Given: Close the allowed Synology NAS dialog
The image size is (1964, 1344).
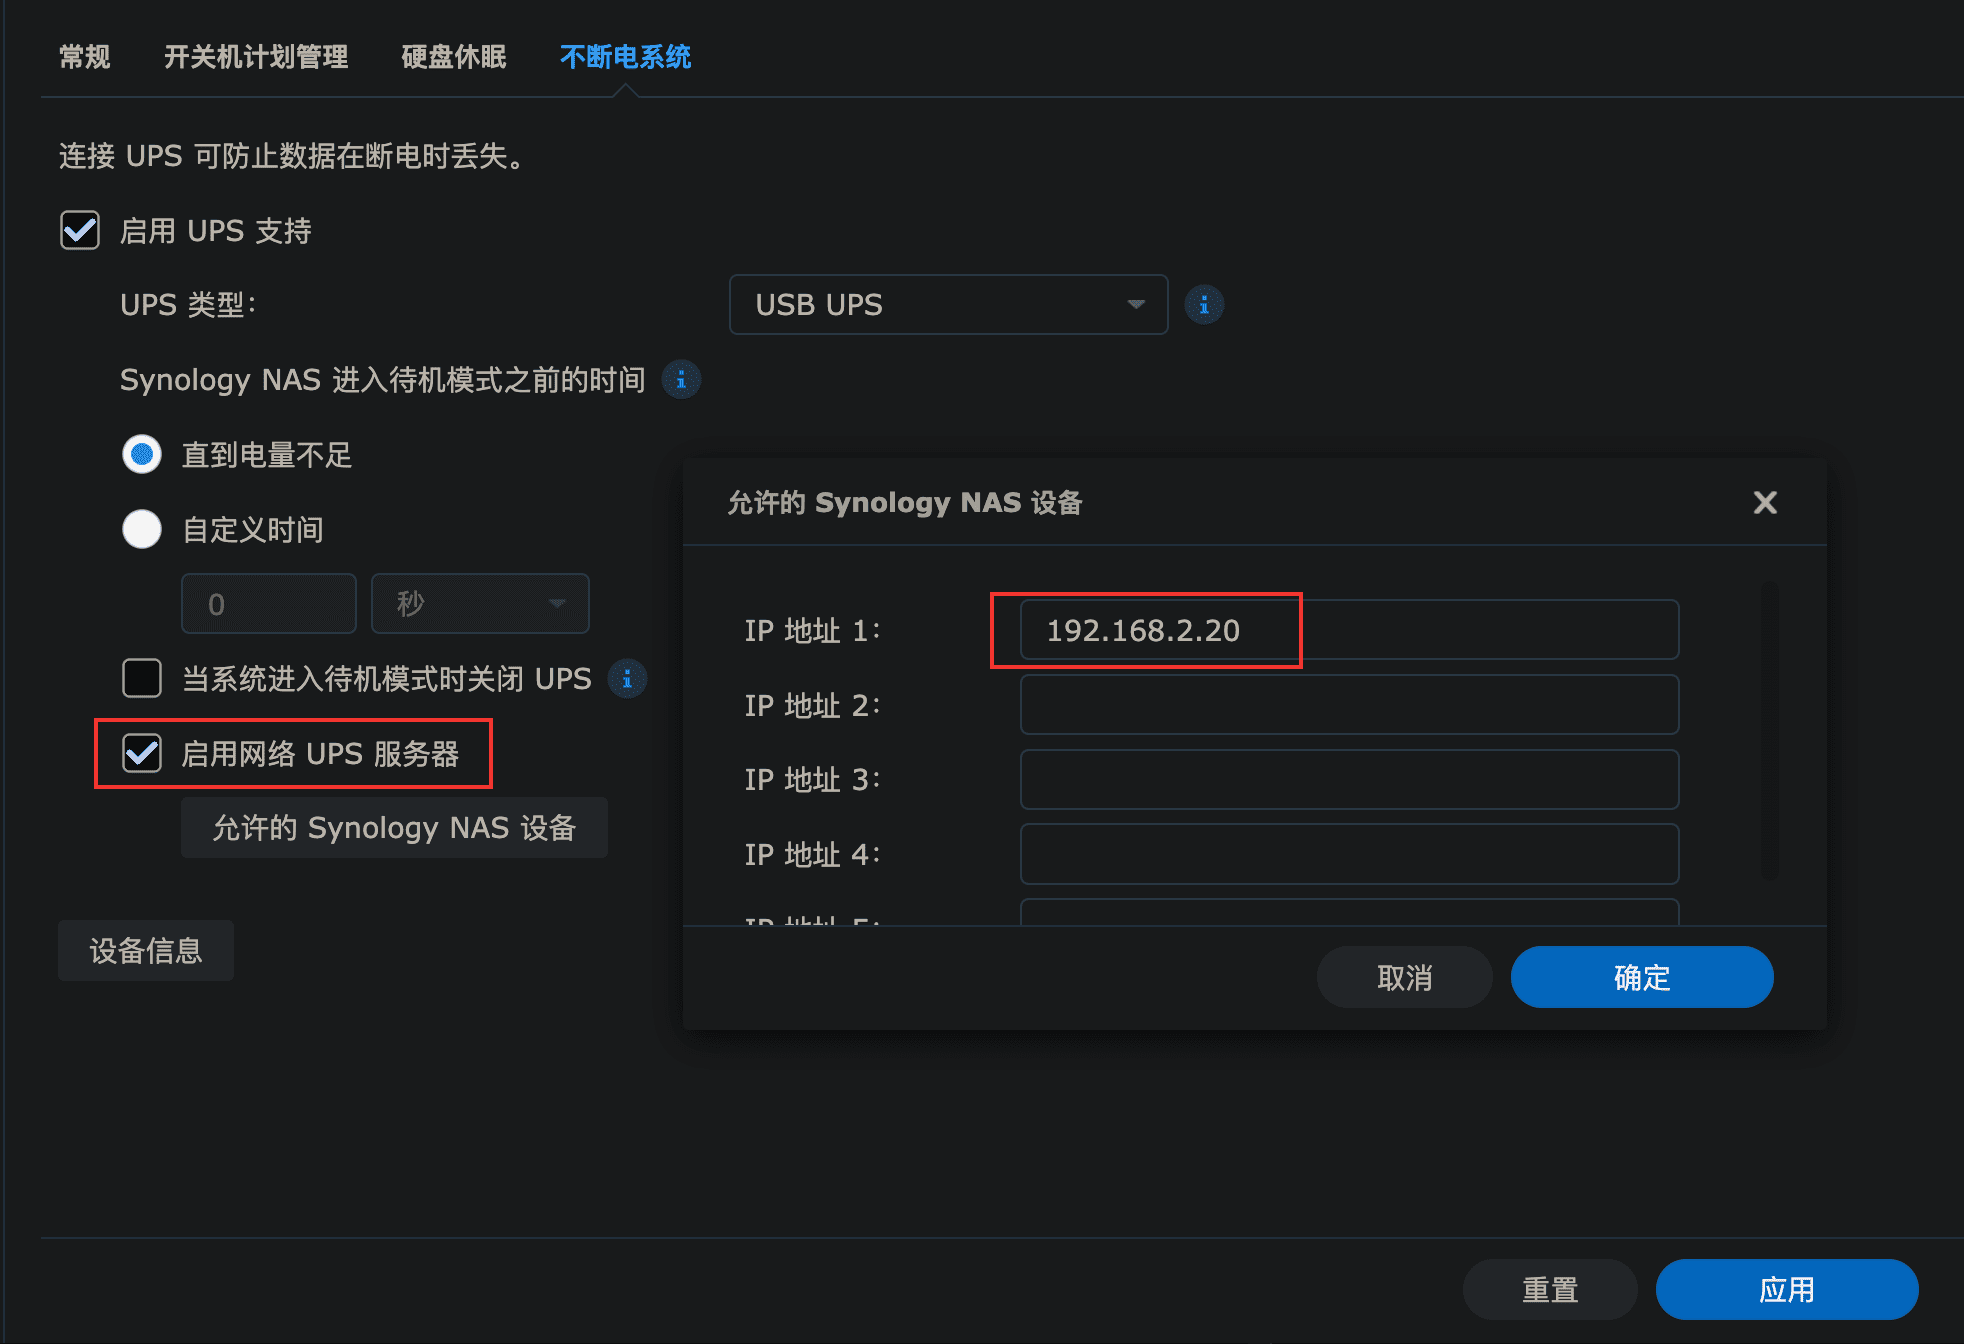Looking at the screenshot, I should point(1765,502).
